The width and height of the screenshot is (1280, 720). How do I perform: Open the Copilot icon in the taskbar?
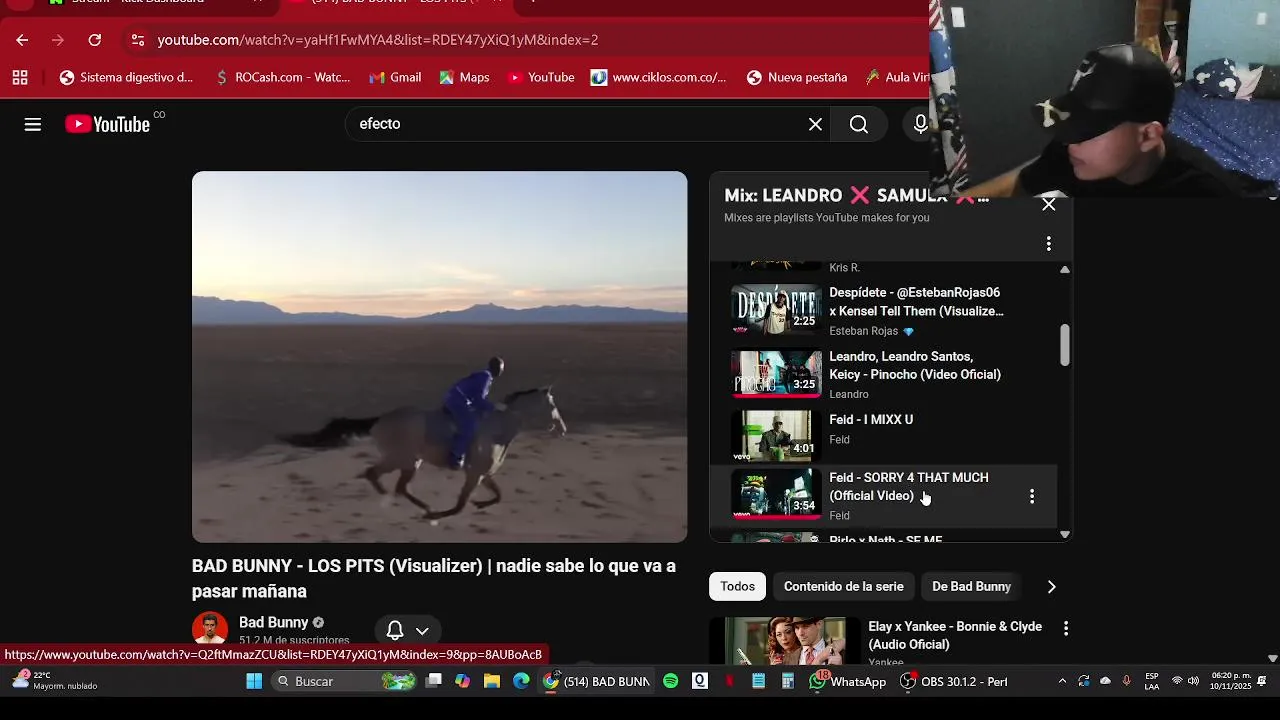pos(462,681)
